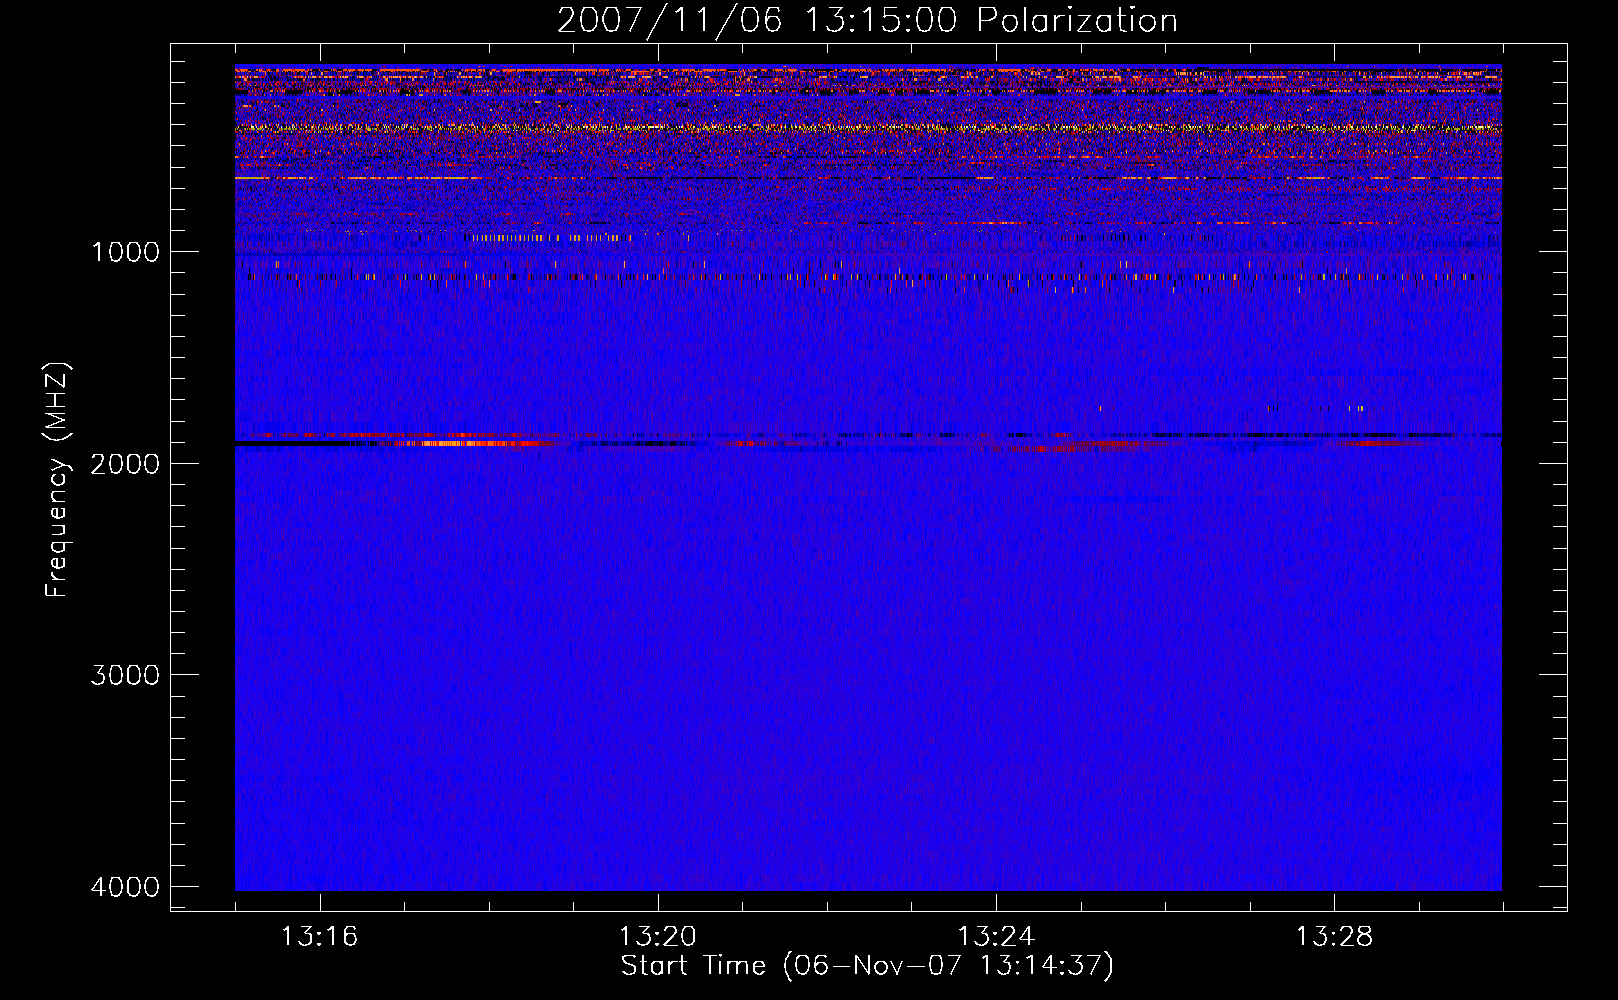Choose the 13:28 time tick label
1618x1000 pixels.
pyautogui.click(x=1334, y=937)
